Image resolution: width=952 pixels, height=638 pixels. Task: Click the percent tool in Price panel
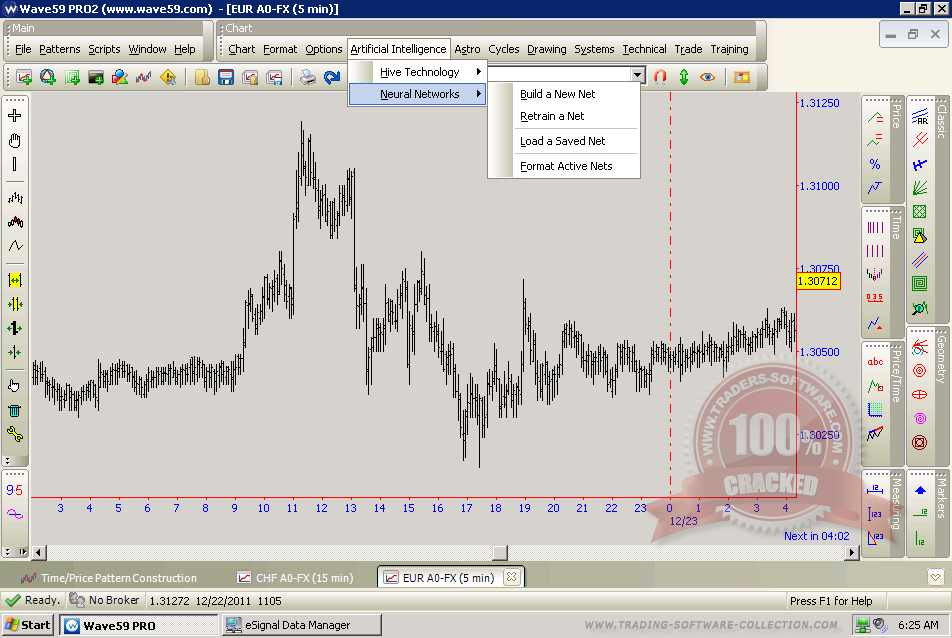point(875,164)
